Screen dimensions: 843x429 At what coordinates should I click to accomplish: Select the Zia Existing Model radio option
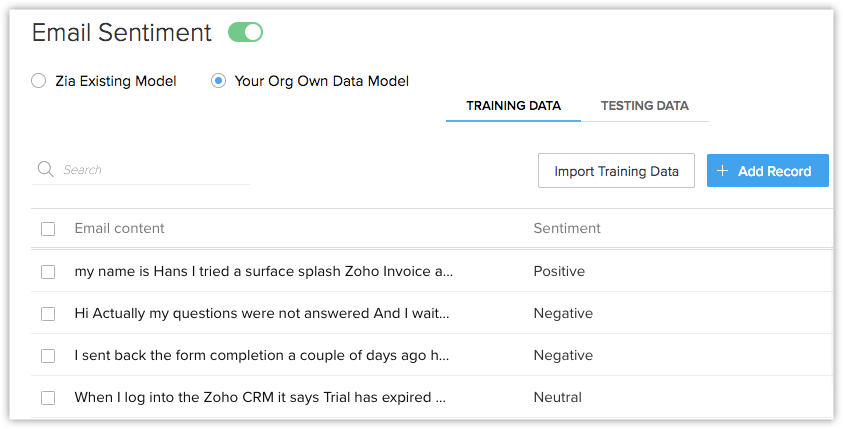tap(38, 81)
